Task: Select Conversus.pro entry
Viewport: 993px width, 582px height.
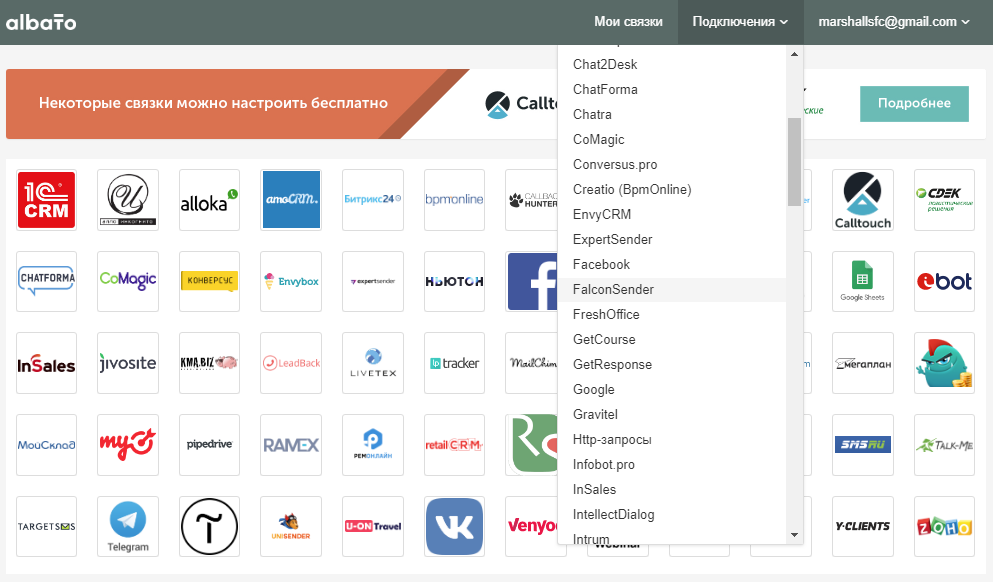Action: click(671, 165)
